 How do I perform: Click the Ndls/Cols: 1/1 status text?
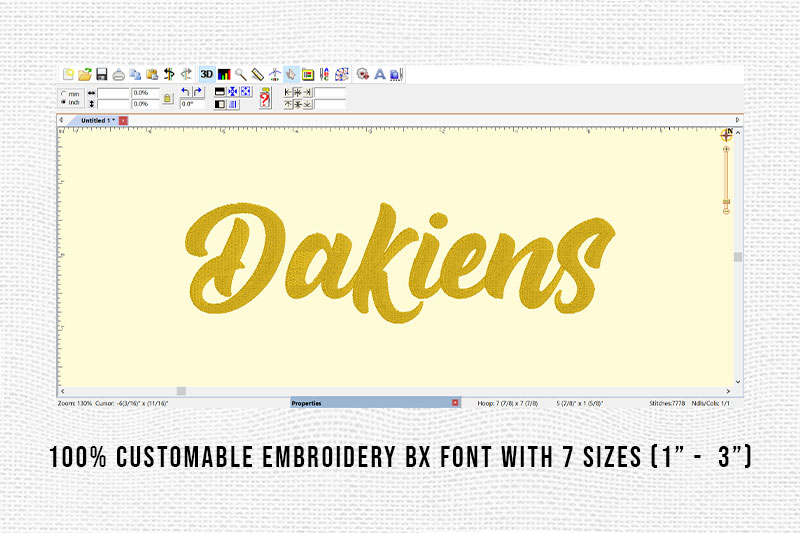click(710, 403)
